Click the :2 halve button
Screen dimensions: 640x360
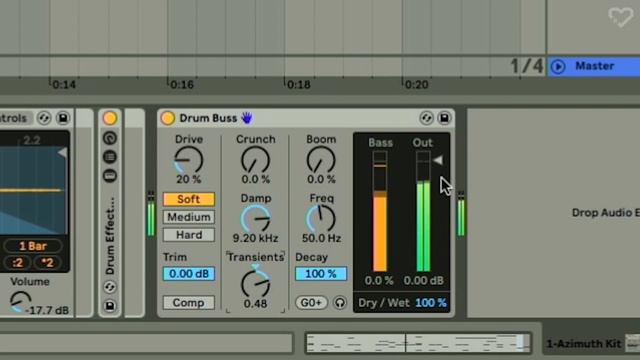click(x=17, y=262)
